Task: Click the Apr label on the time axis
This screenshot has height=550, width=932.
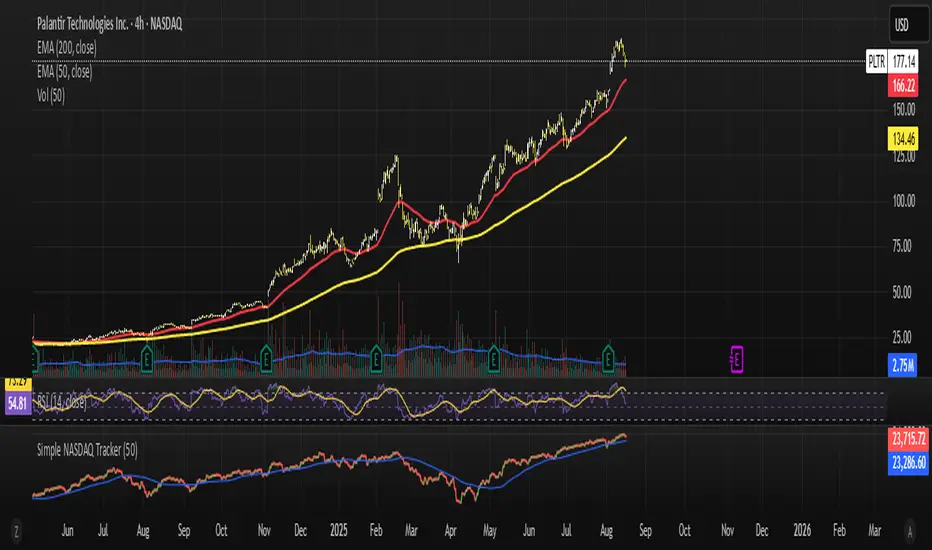Action: click(x=451, y=530)
